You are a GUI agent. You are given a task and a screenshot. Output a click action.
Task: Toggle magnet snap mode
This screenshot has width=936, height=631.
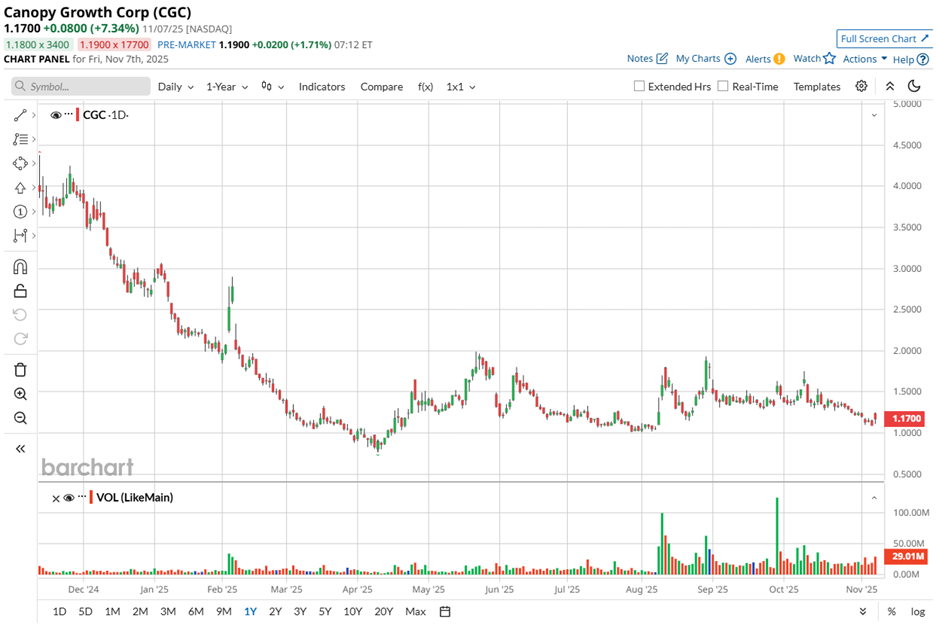(x=20, y=266)
